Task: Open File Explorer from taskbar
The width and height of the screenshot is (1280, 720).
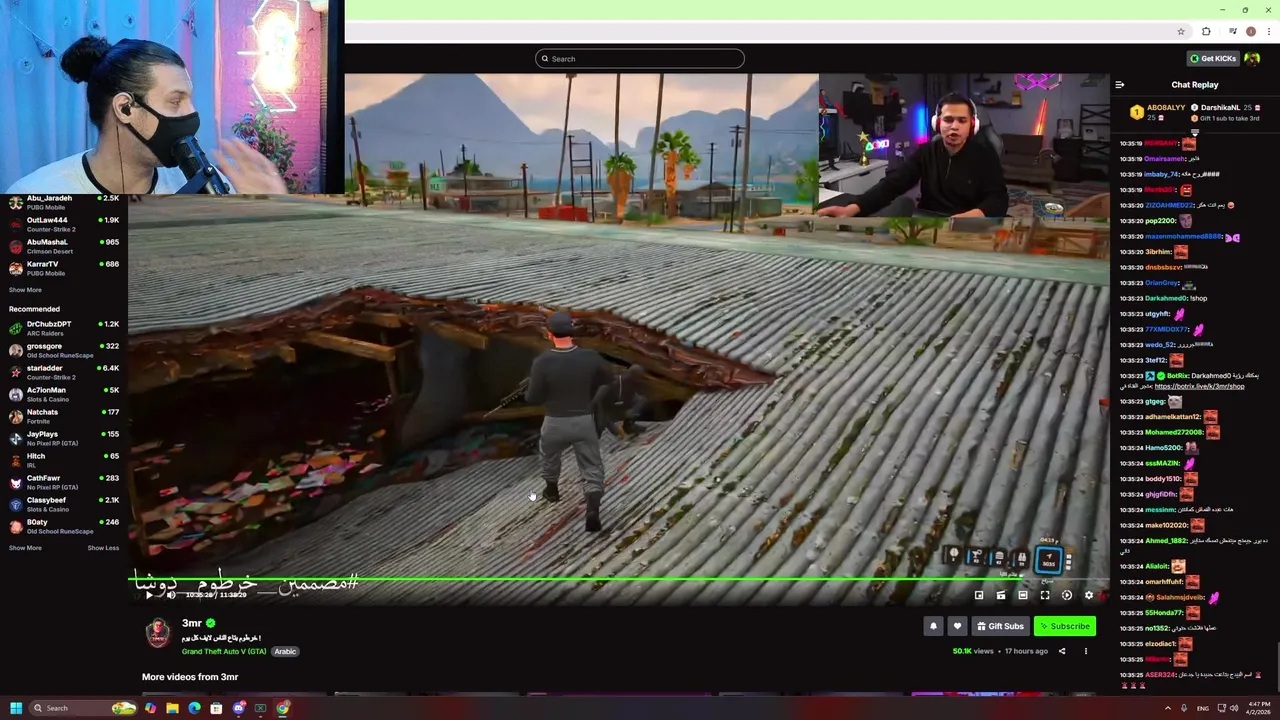Action: tap(172, 708)
